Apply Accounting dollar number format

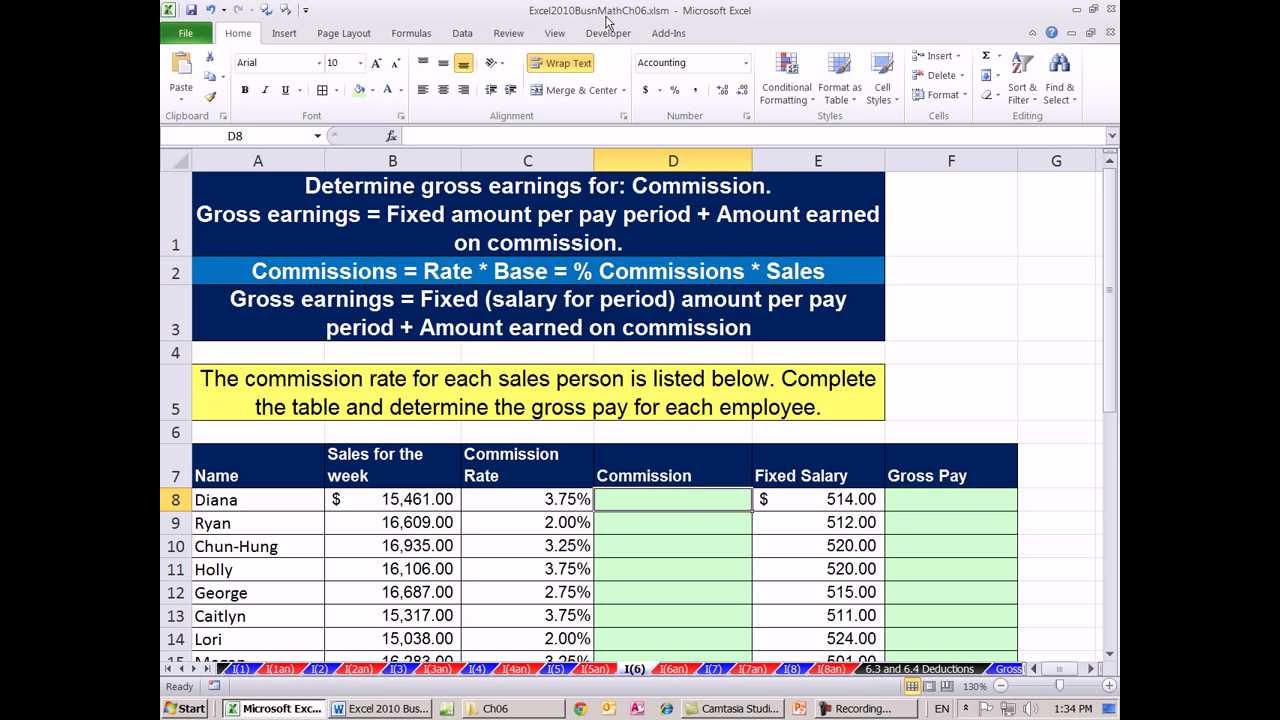tap(645, 90)
